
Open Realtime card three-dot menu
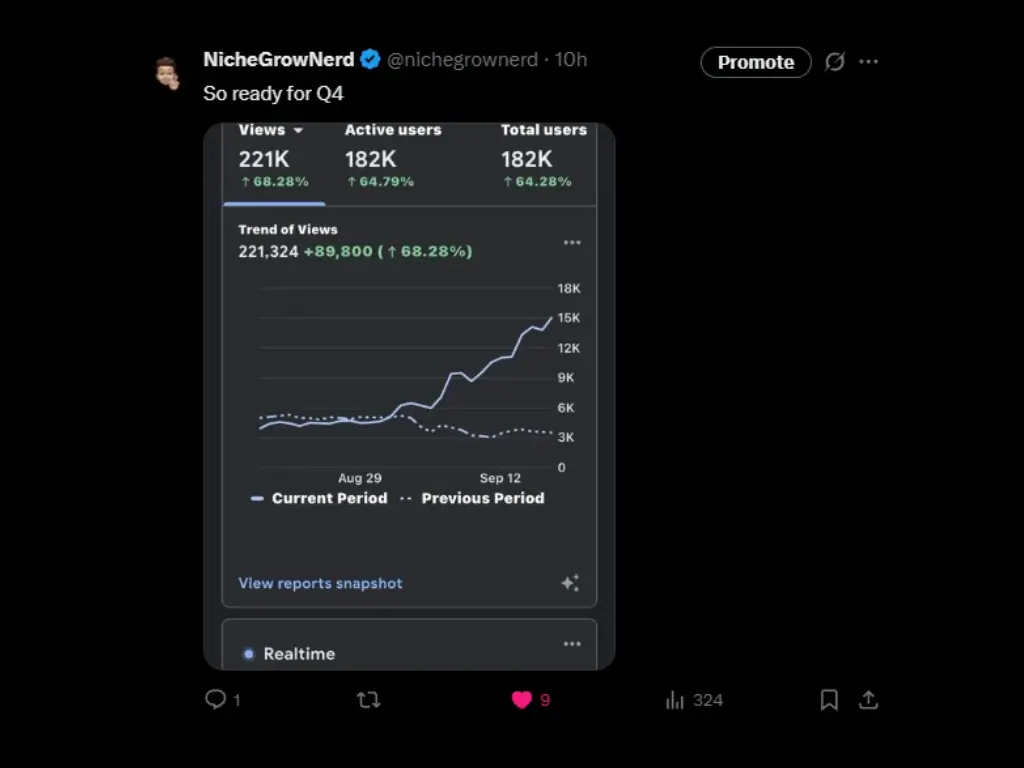click(572, 644)
